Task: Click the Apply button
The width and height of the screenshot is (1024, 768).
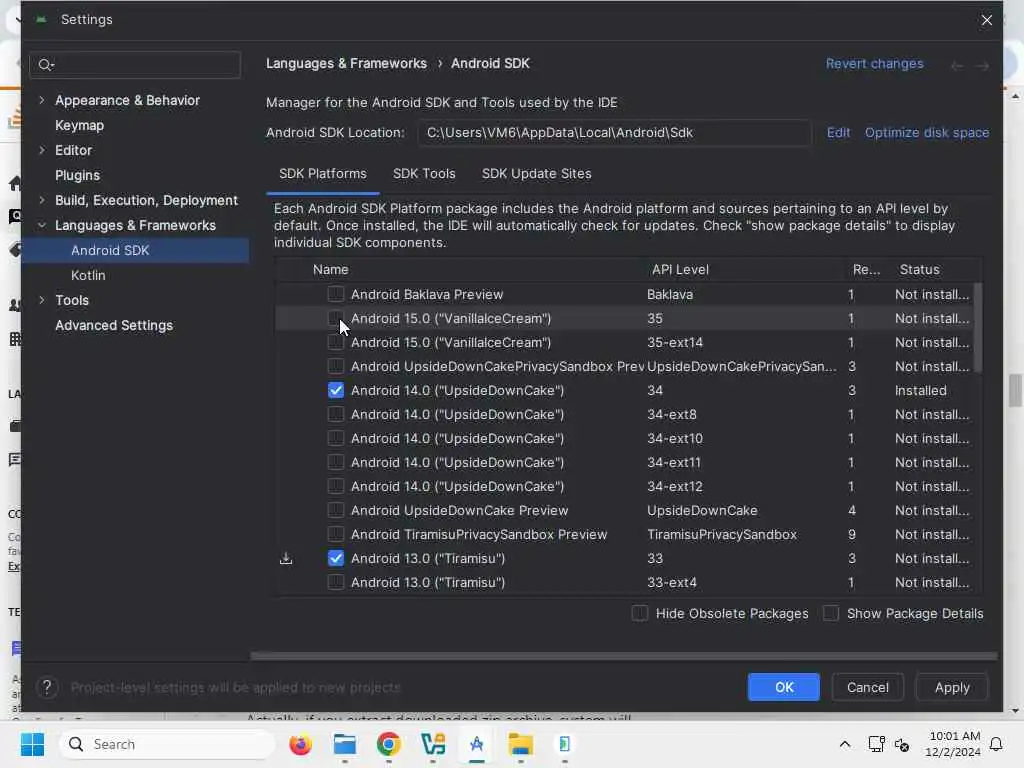Action: click(952, 687)
